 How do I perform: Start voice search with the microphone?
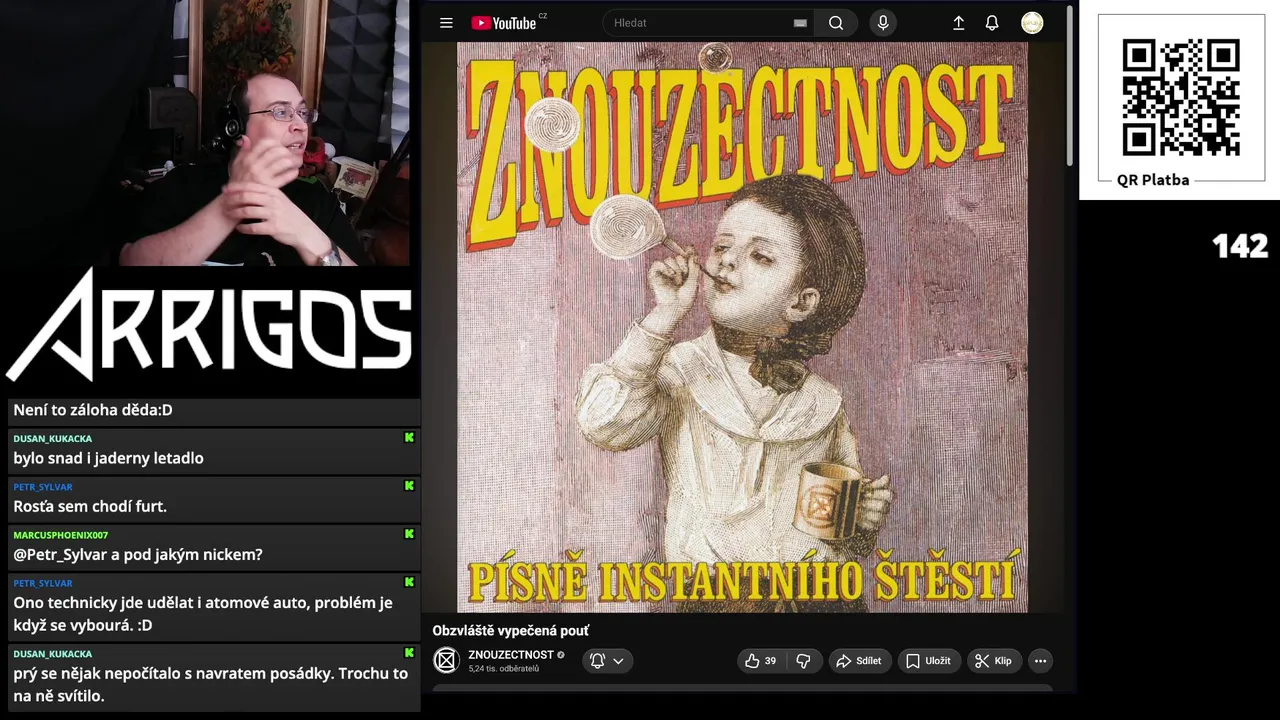[882, 23]
